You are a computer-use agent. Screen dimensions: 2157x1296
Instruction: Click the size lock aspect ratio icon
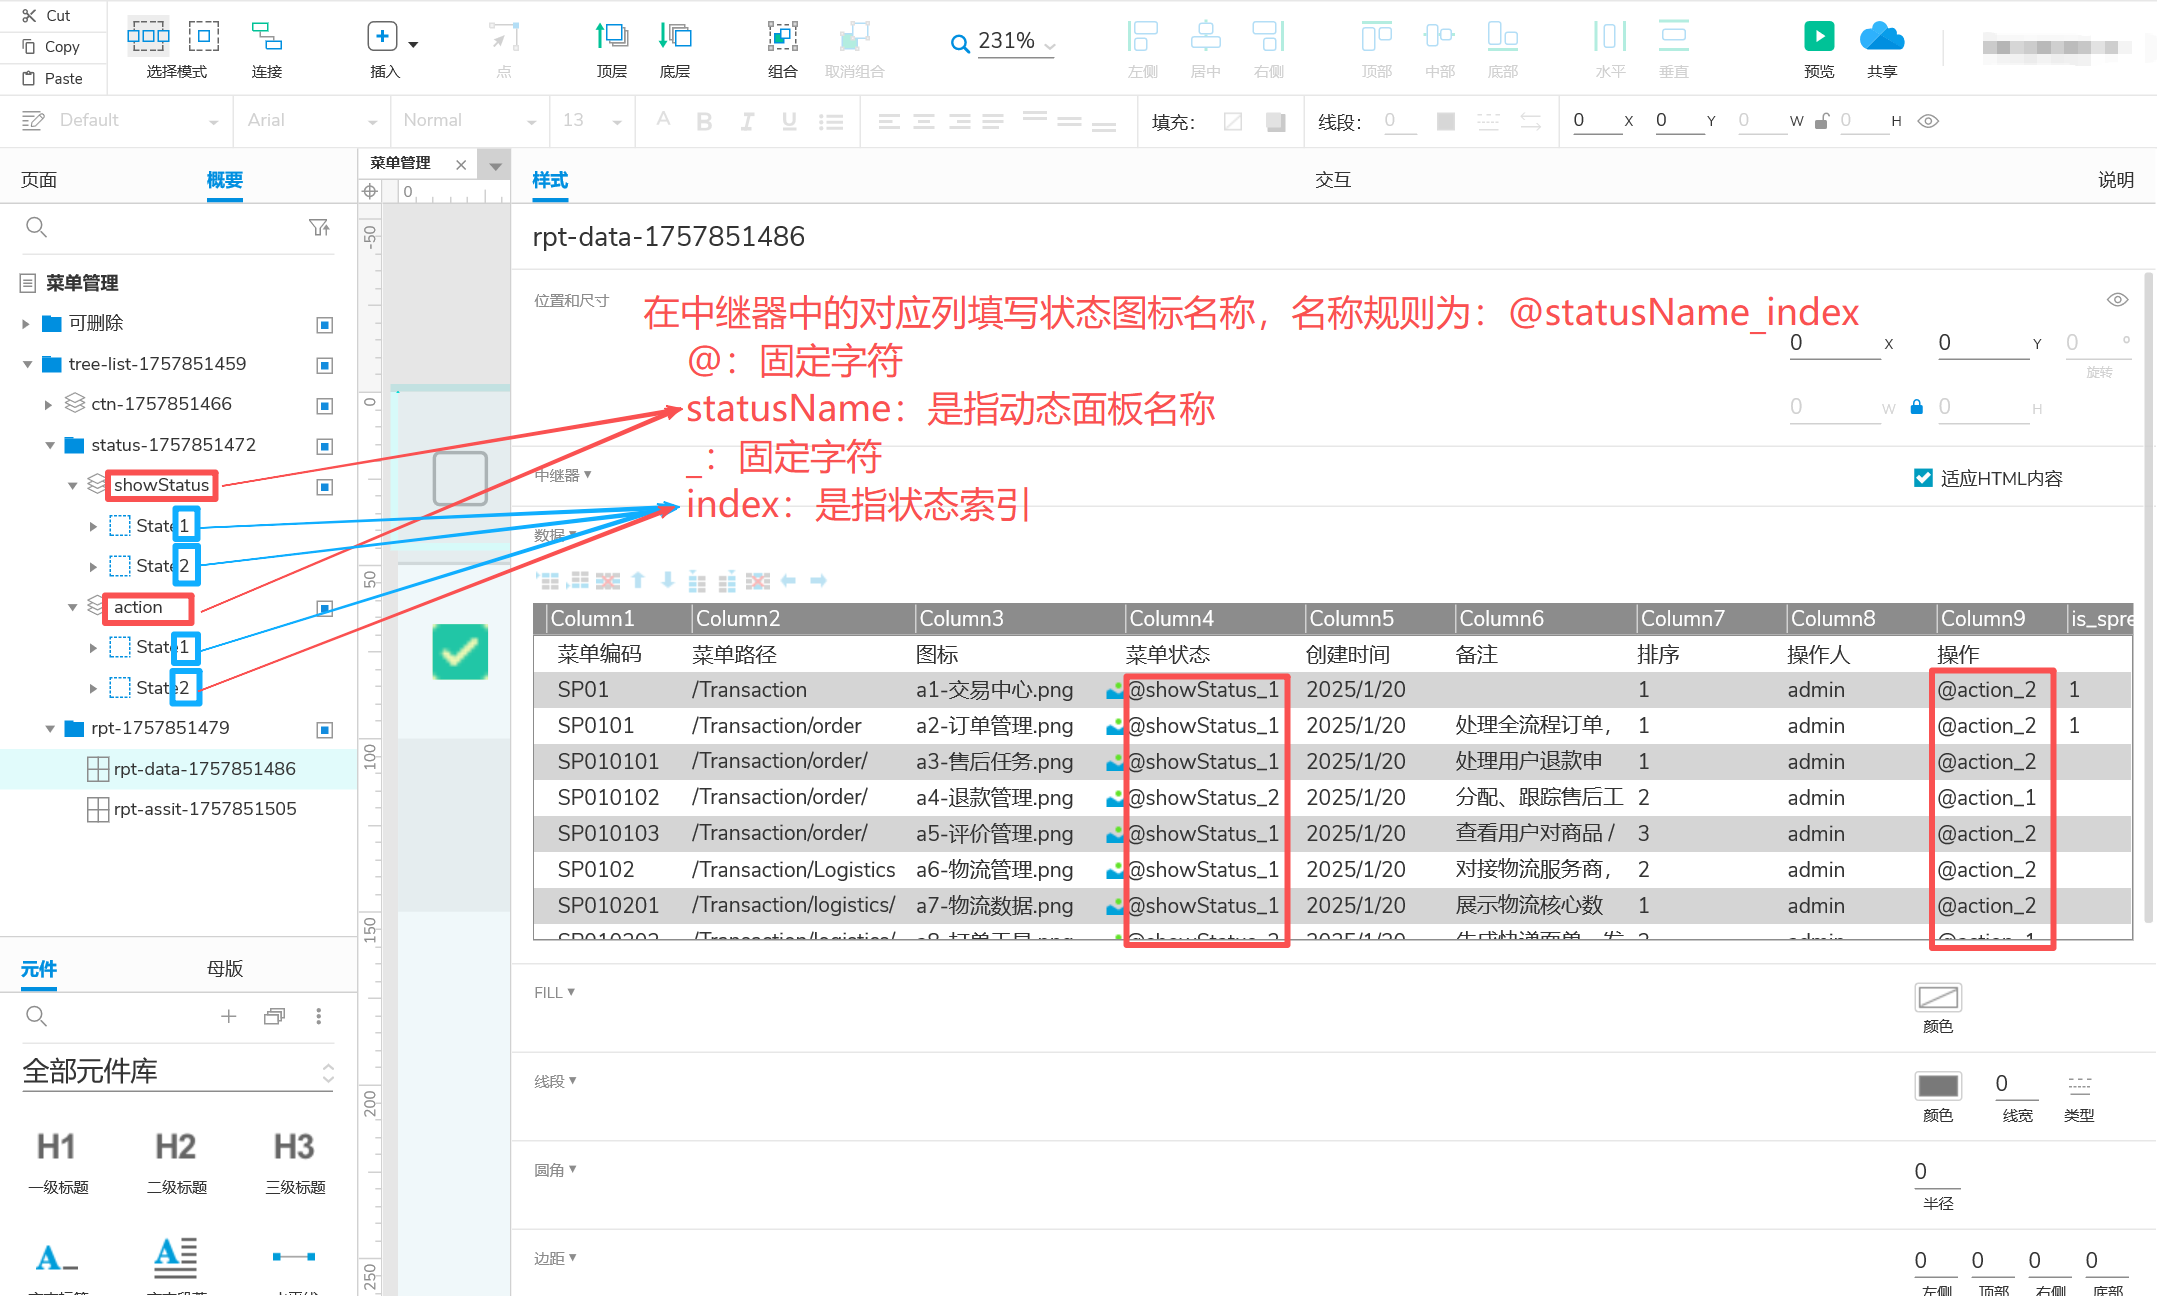click(x=1916, y=407)
